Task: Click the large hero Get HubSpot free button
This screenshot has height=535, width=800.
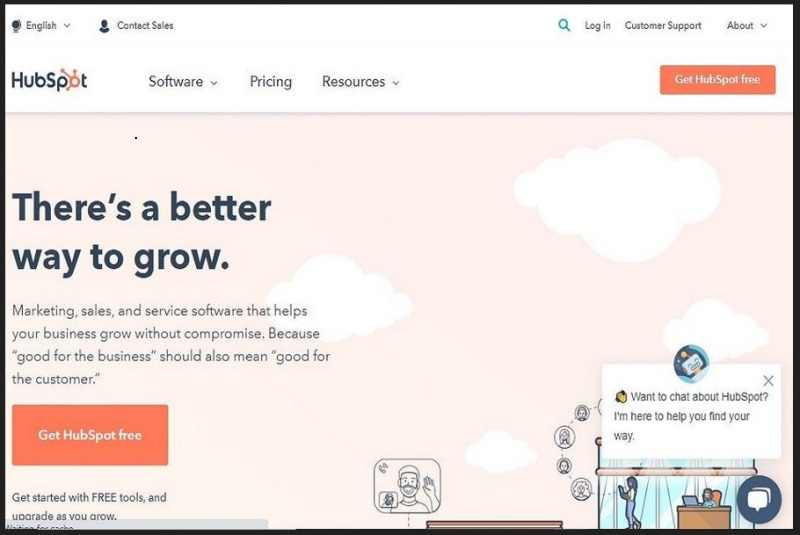Action: click(x=90, y=435)
